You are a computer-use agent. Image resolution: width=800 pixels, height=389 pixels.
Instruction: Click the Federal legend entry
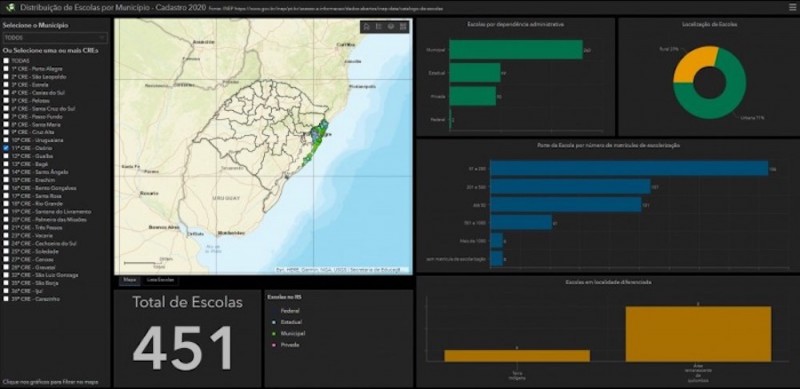pyautogui.click(x=290, y=310)
